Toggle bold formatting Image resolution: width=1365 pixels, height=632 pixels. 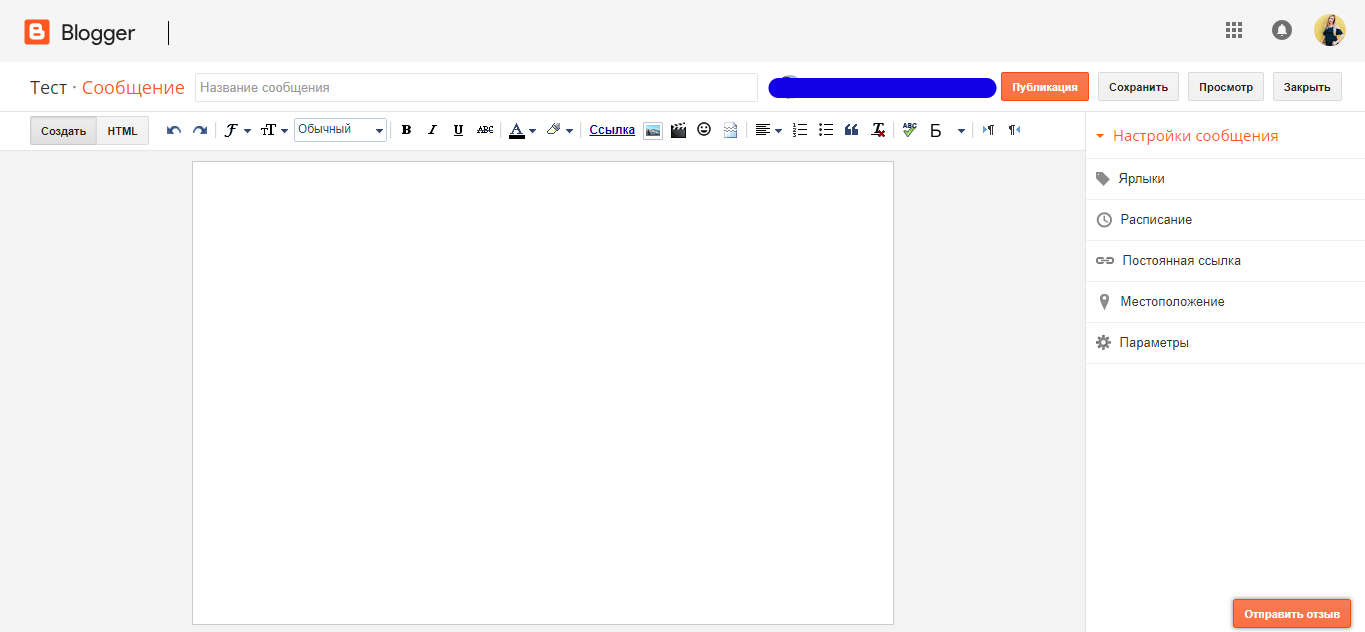(406, 130)
